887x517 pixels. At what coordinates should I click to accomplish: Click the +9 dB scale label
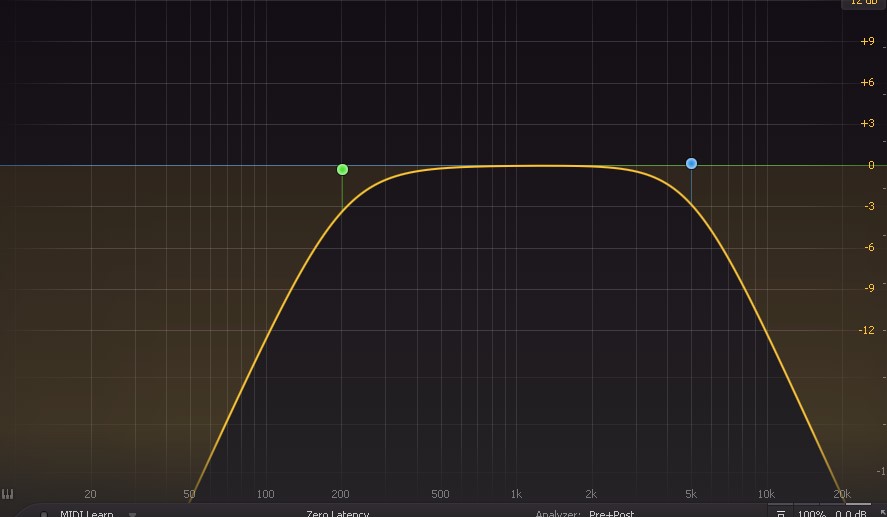tap(867, 41)
